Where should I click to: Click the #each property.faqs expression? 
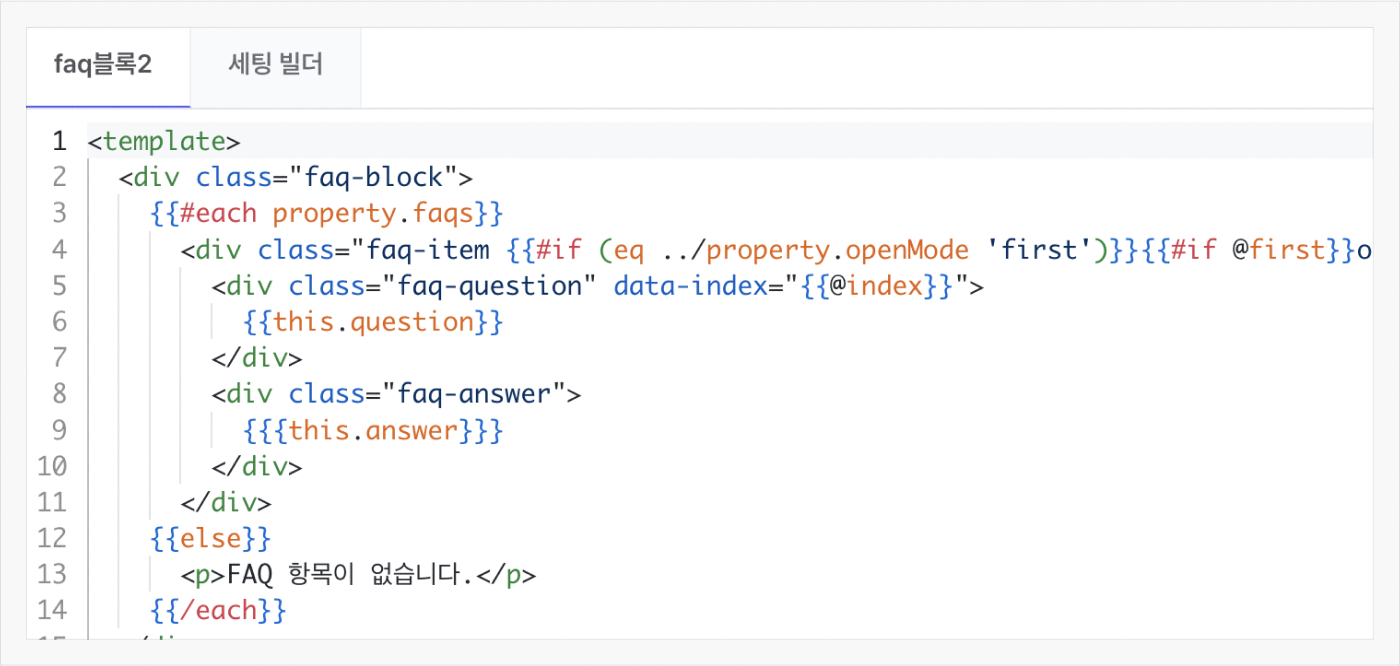point(327,213)
